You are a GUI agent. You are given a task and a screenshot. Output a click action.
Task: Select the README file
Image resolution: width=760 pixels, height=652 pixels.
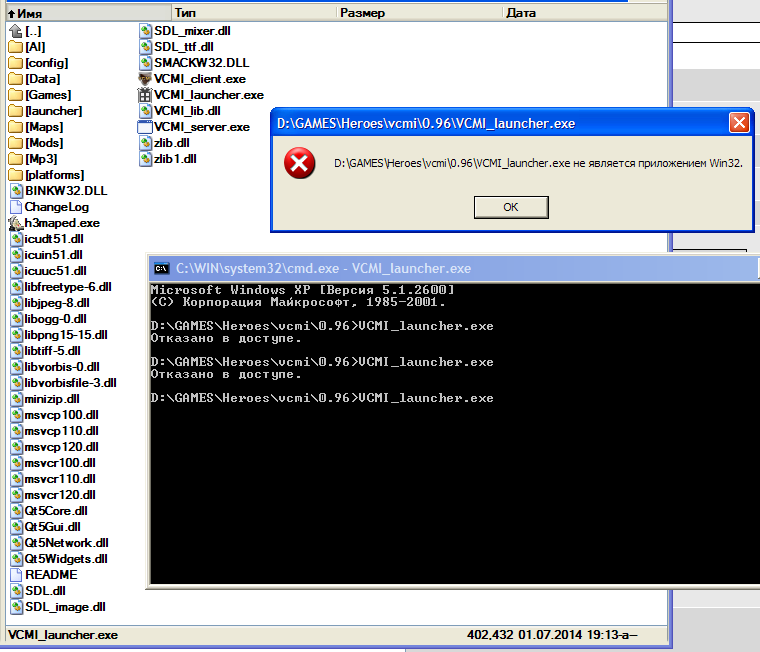(50, 575)
